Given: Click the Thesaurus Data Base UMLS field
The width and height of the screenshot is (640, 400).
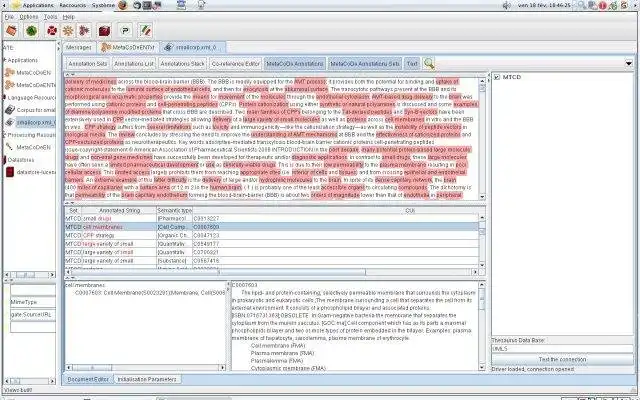Looking at the screenshot, I should click(562, 349).
